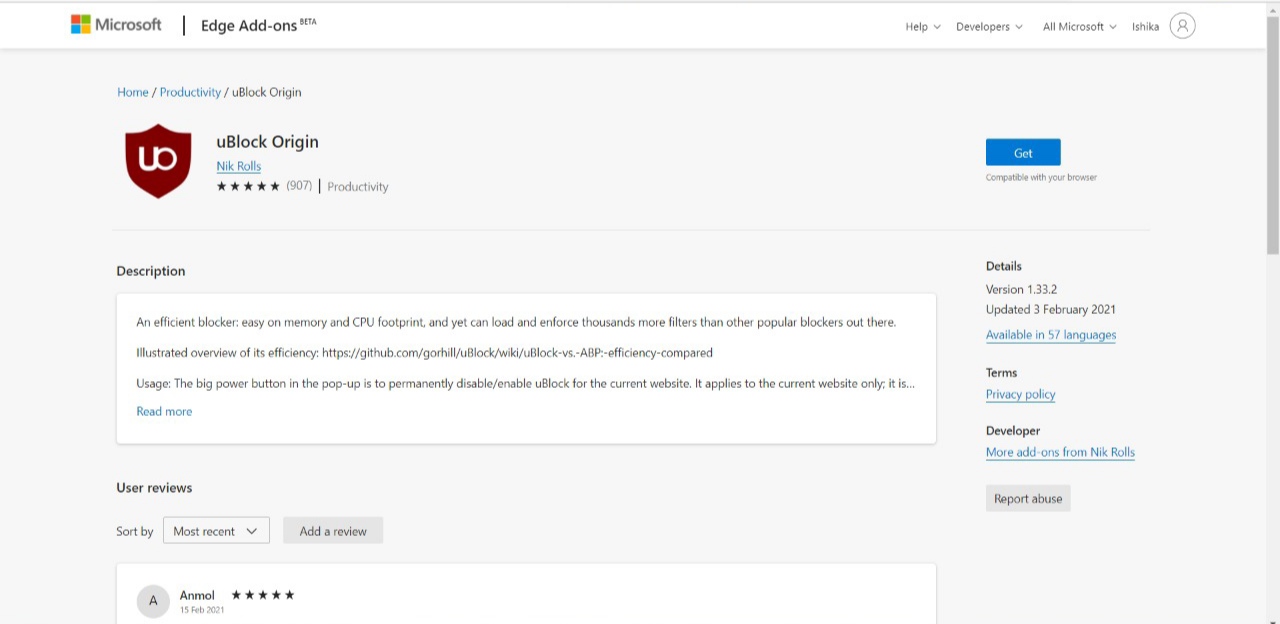Click the uBlock Origin title heading
Image resolution: width=1280 pixels, height=624 pixels.
pyautogui.click(x=268, y=142)
